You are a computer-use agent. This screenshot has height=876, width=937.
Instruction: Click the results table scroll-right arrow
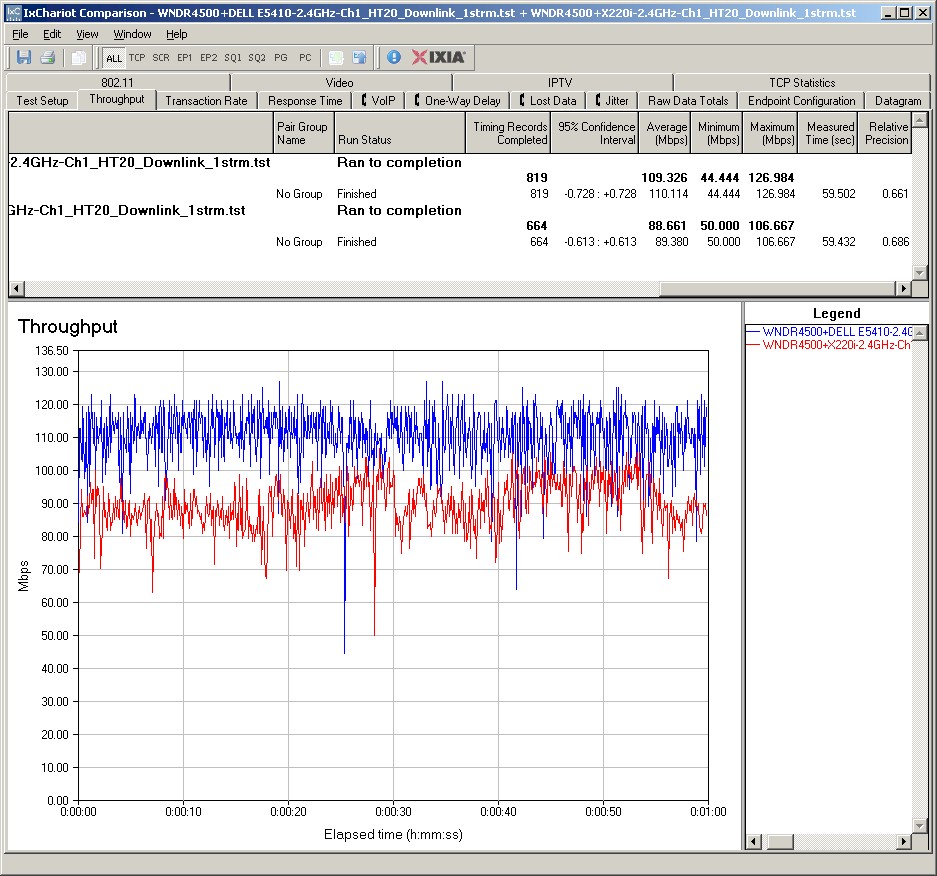904,288
